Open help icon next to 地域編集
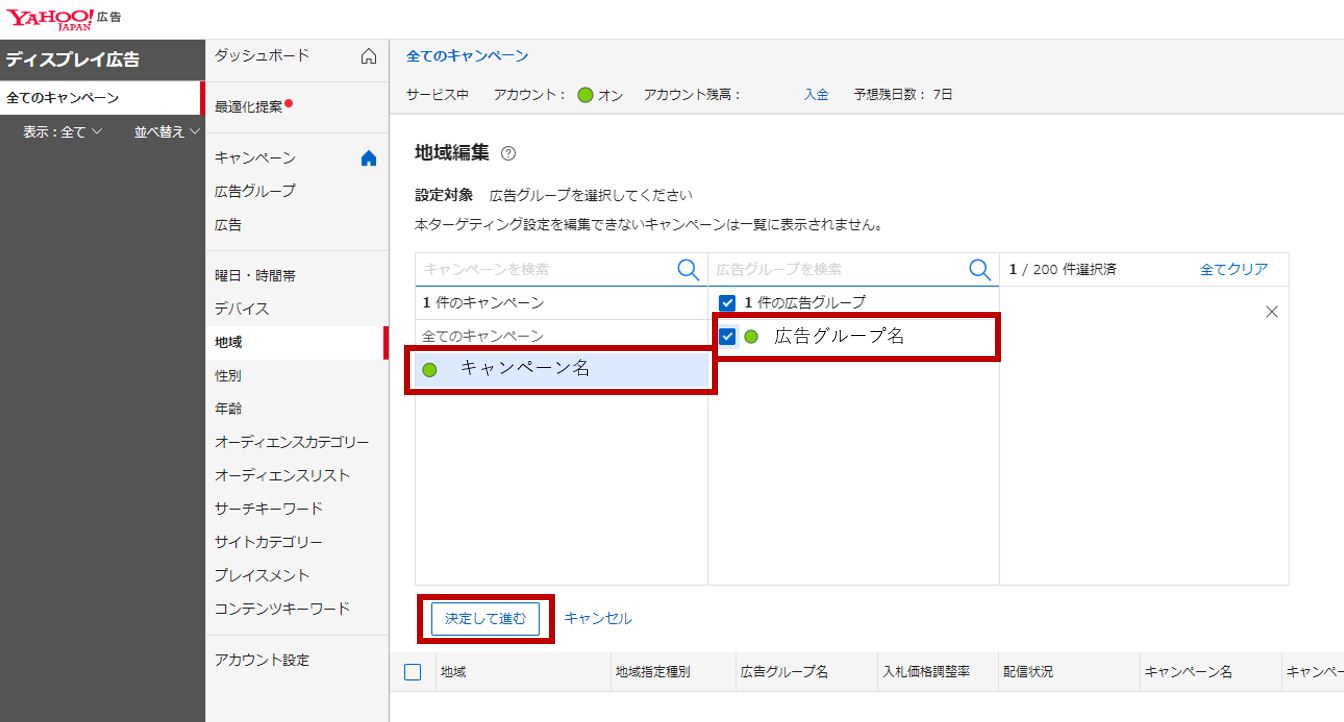This screenshot has height=722, width=1344. coord(508,153)
